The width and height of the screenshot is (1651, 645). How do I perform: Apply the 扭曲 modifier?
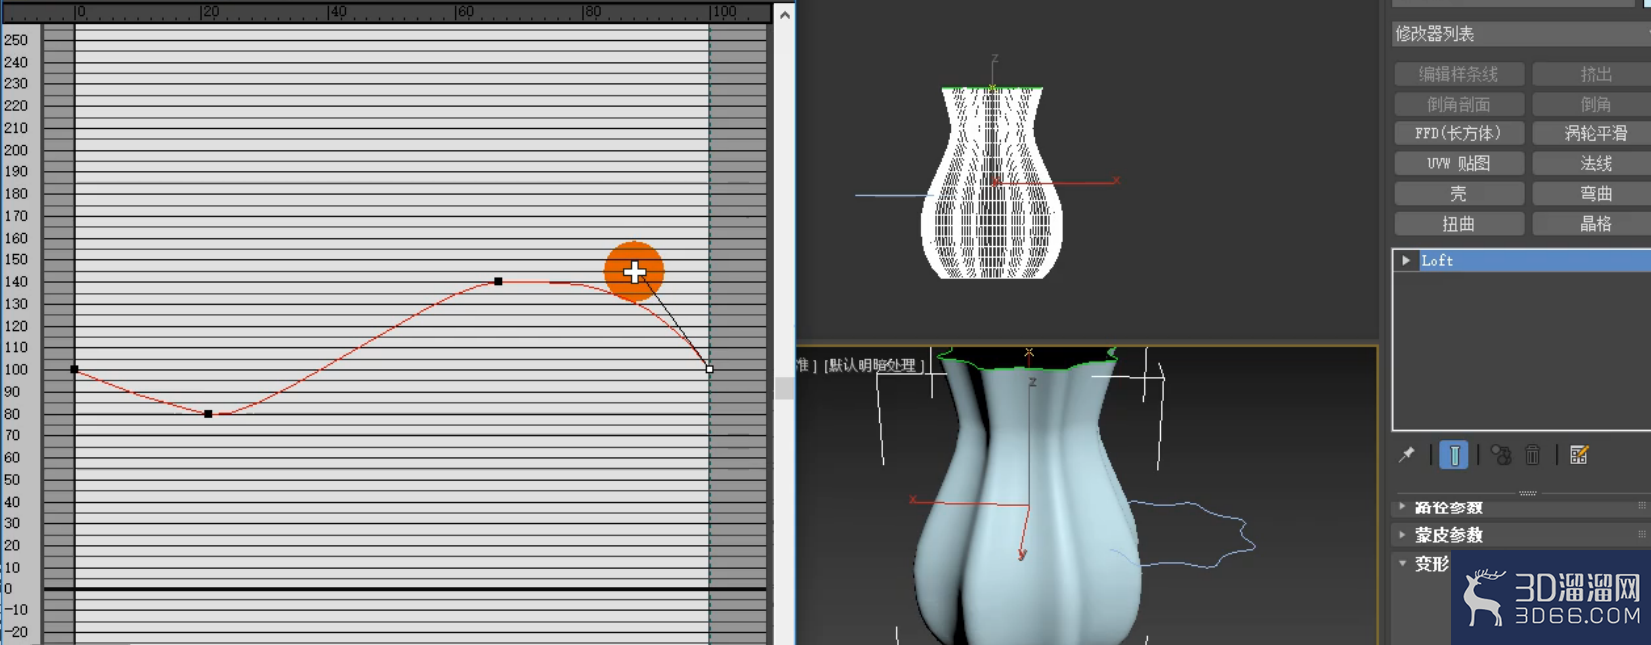click(1459, 224)
